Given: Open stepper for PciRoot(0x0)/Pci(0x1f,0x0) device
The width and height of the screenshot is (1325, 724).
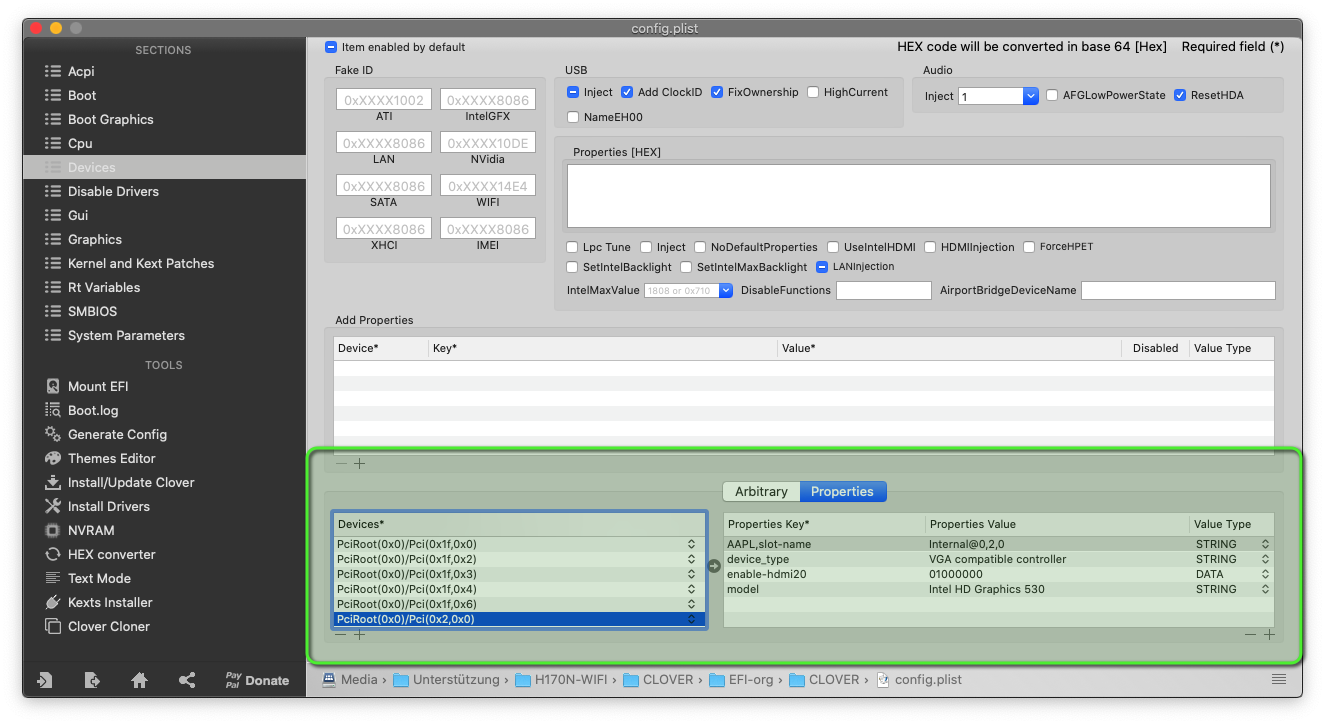Looking at the screenshot, I should point(691,544).
